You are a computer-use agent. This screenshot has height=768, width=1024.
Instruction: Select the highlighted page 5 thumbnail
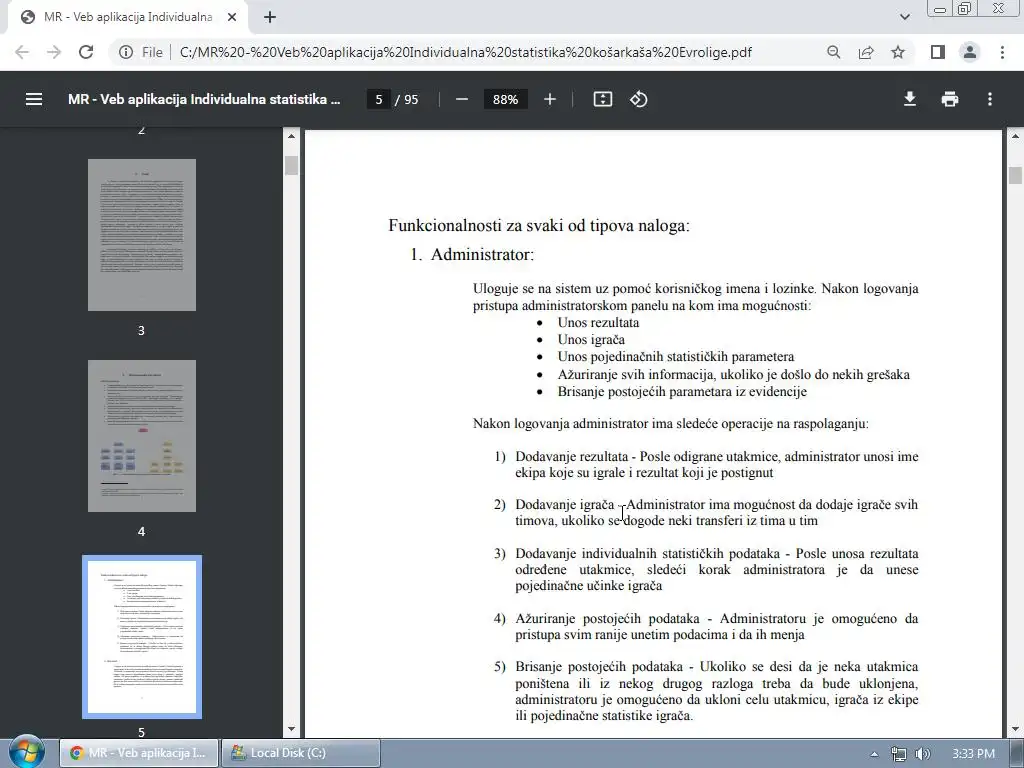point(142,637)
